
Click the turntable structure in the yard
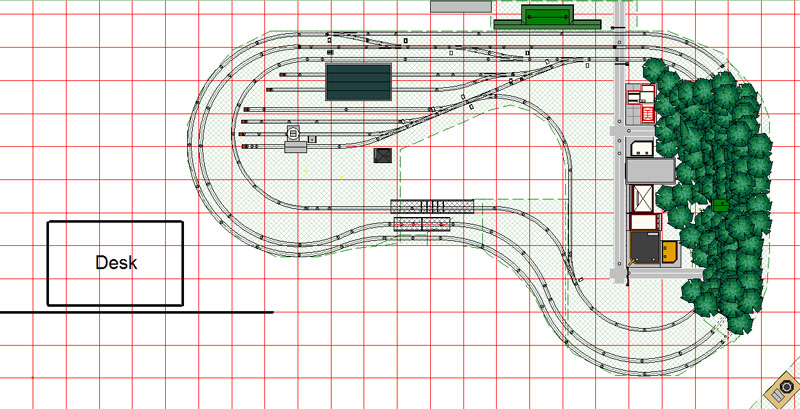click(x=295, y=135)
